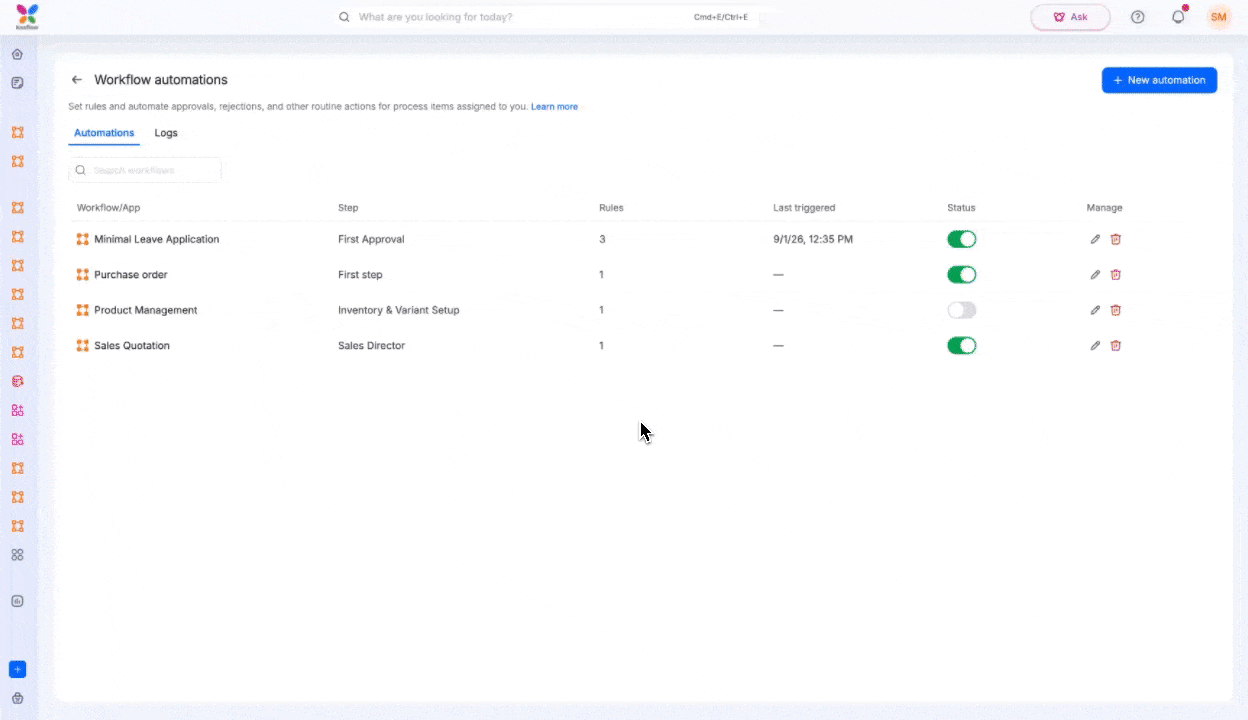Click the blue plus create button in sidebar

coord(17,669)
